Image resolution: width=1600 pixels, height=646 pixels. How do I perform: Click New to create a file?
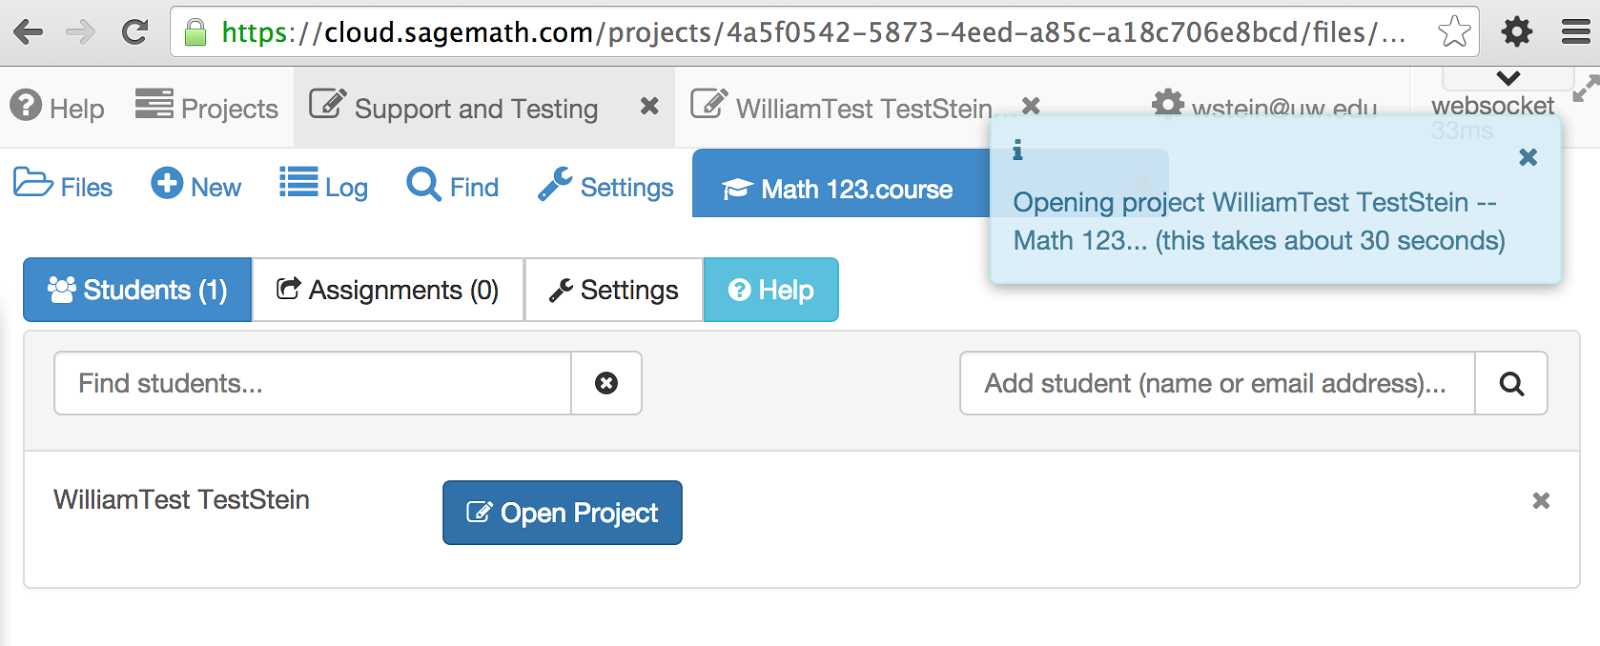[x=196, y=186]
